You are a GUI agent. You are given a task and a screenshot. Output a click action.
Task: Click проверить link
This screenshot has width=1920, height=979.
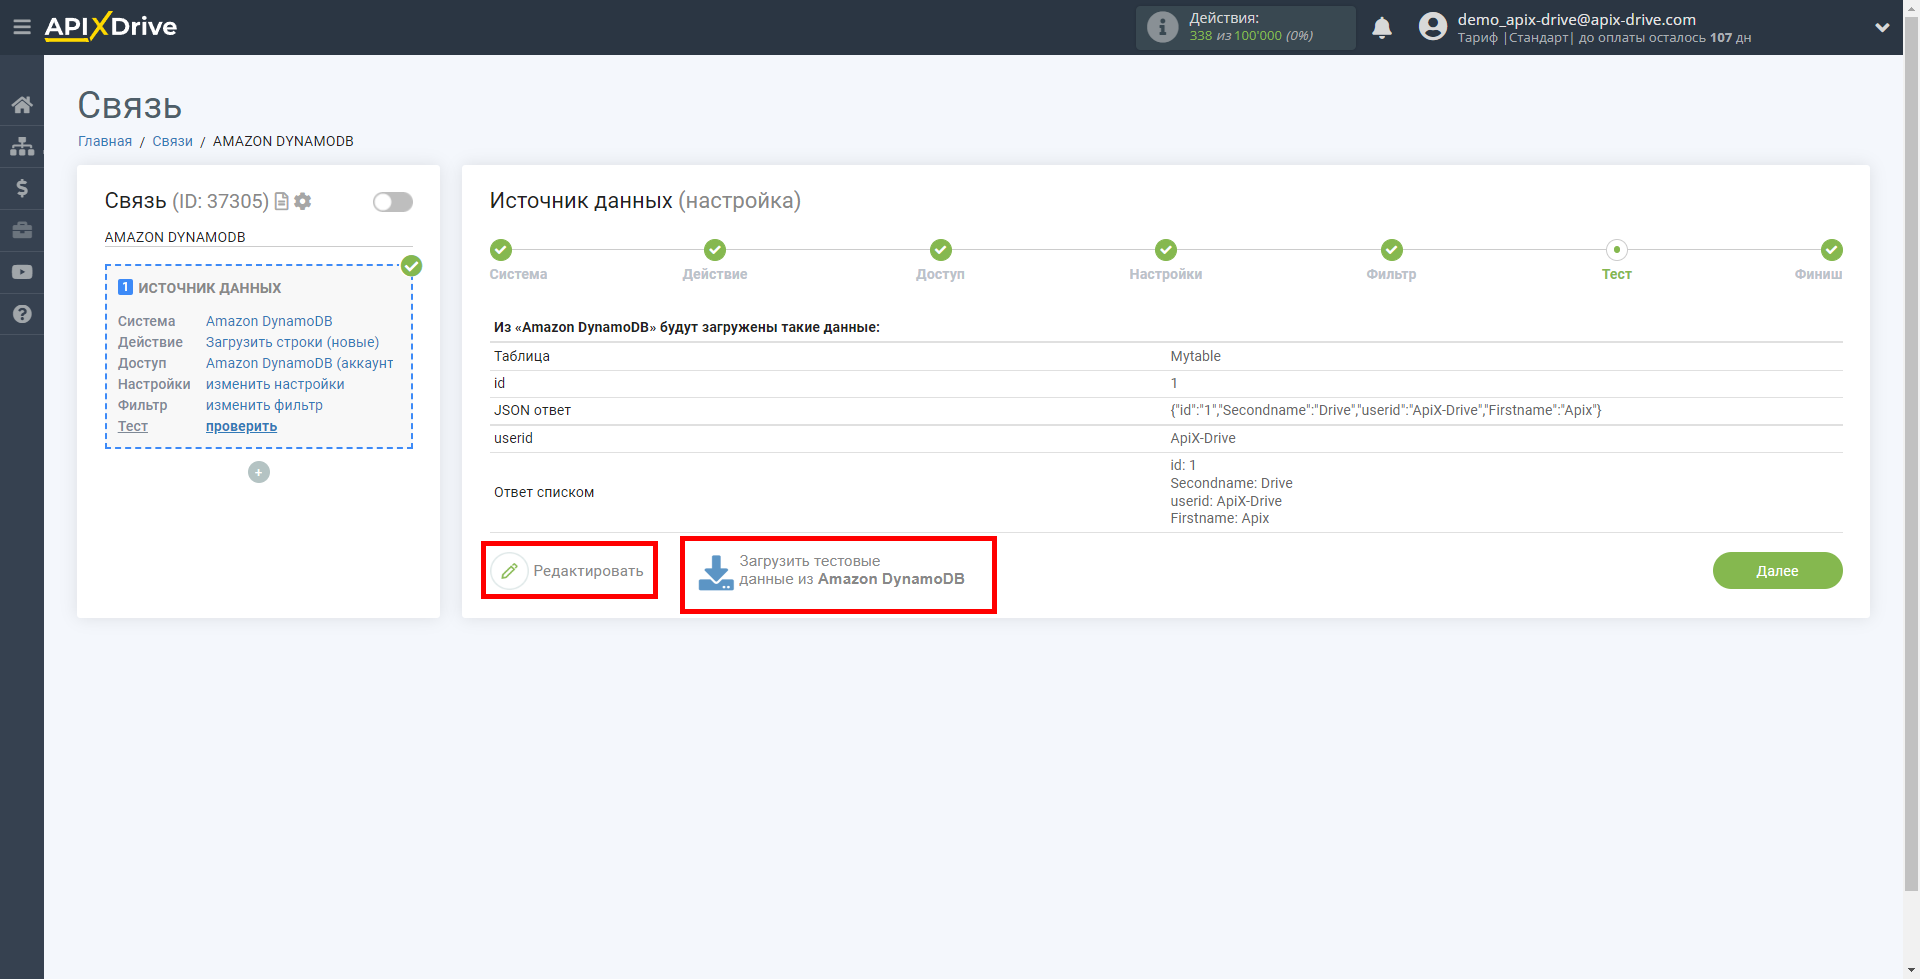tap(241, 426)
